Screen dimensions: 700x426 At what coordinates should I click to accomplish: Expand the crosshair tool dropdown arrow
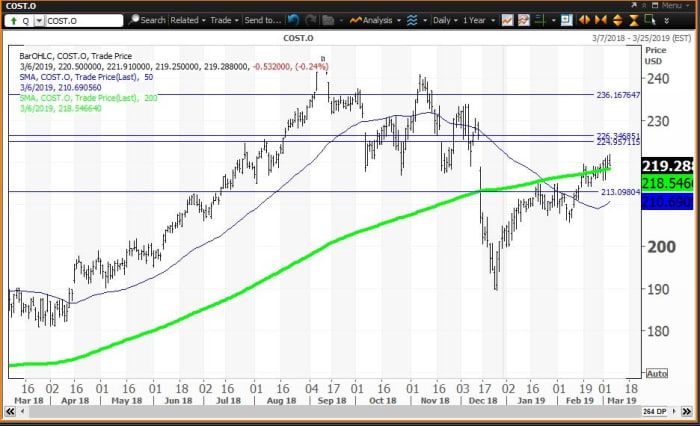point(554,21)
